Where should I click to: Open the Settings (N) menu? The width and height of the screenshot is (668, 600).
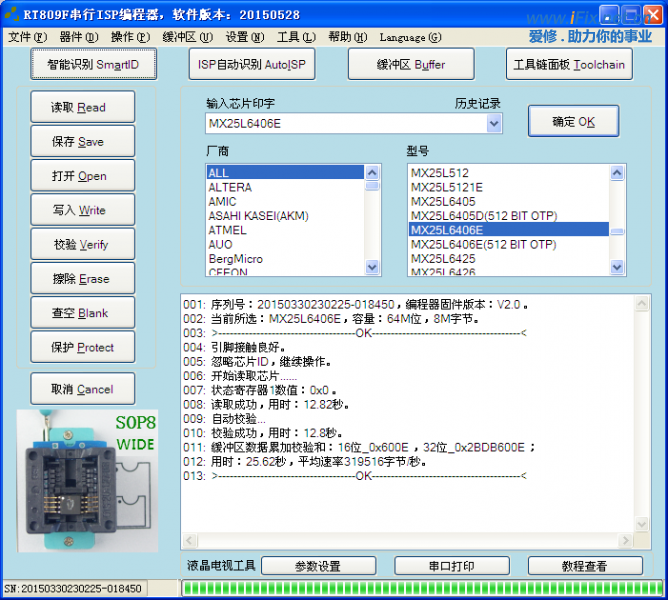245,38
